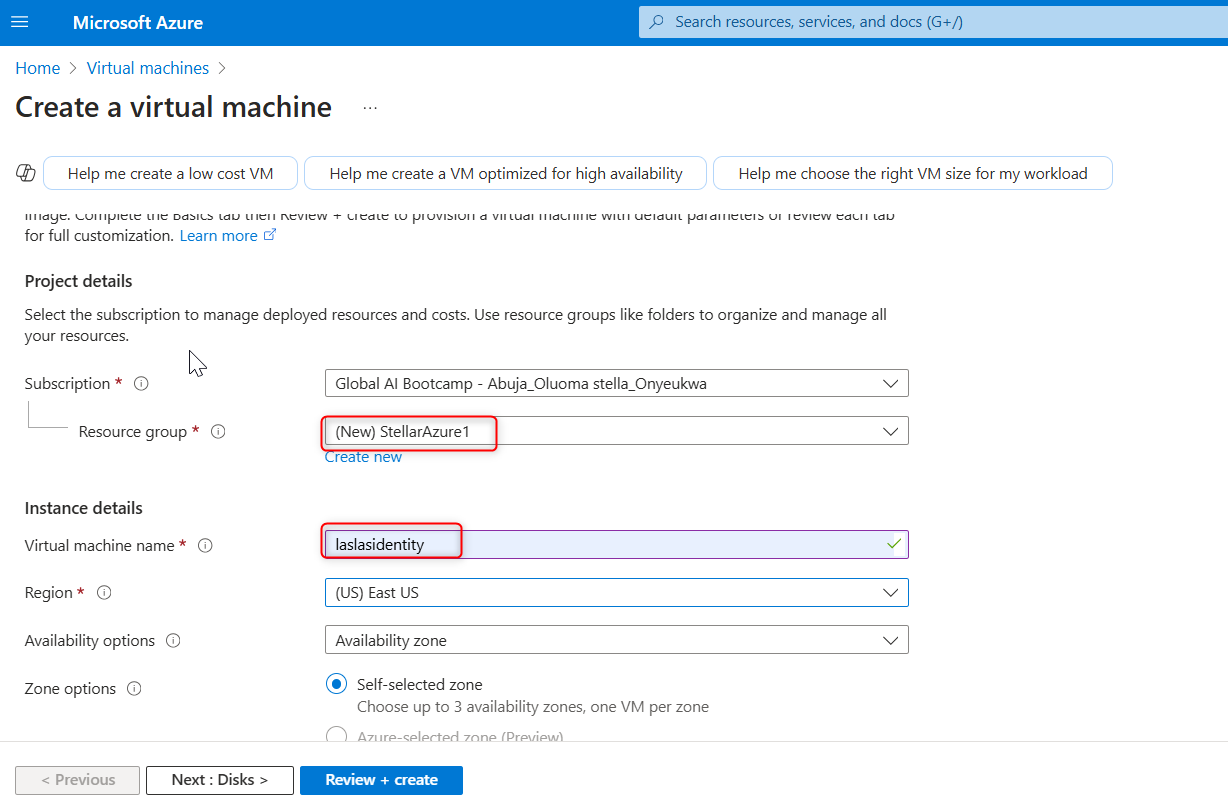Click Help me create a low cost VM
The height and width of the screenshot is (812, 1228).
(171, 173)
